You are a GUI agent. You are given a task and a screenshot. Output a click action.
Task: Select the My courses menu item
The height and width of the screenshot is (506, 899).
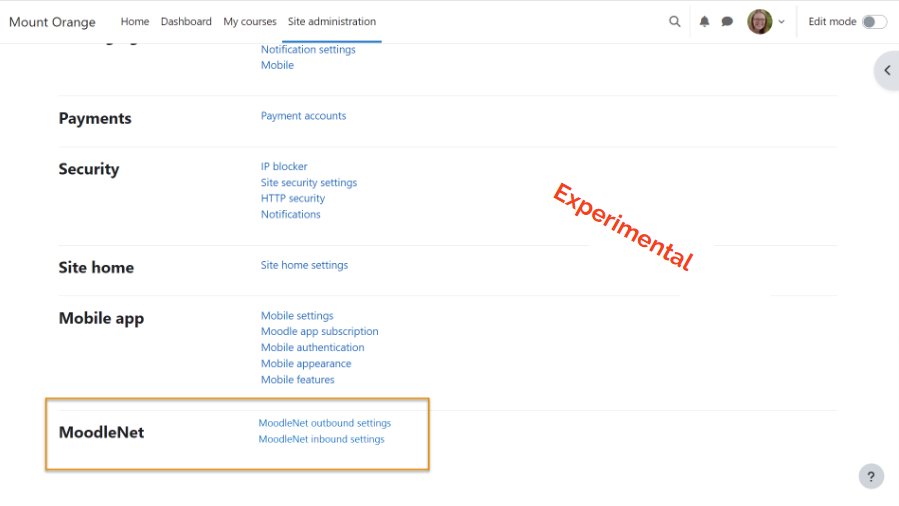tap(249, 22)
